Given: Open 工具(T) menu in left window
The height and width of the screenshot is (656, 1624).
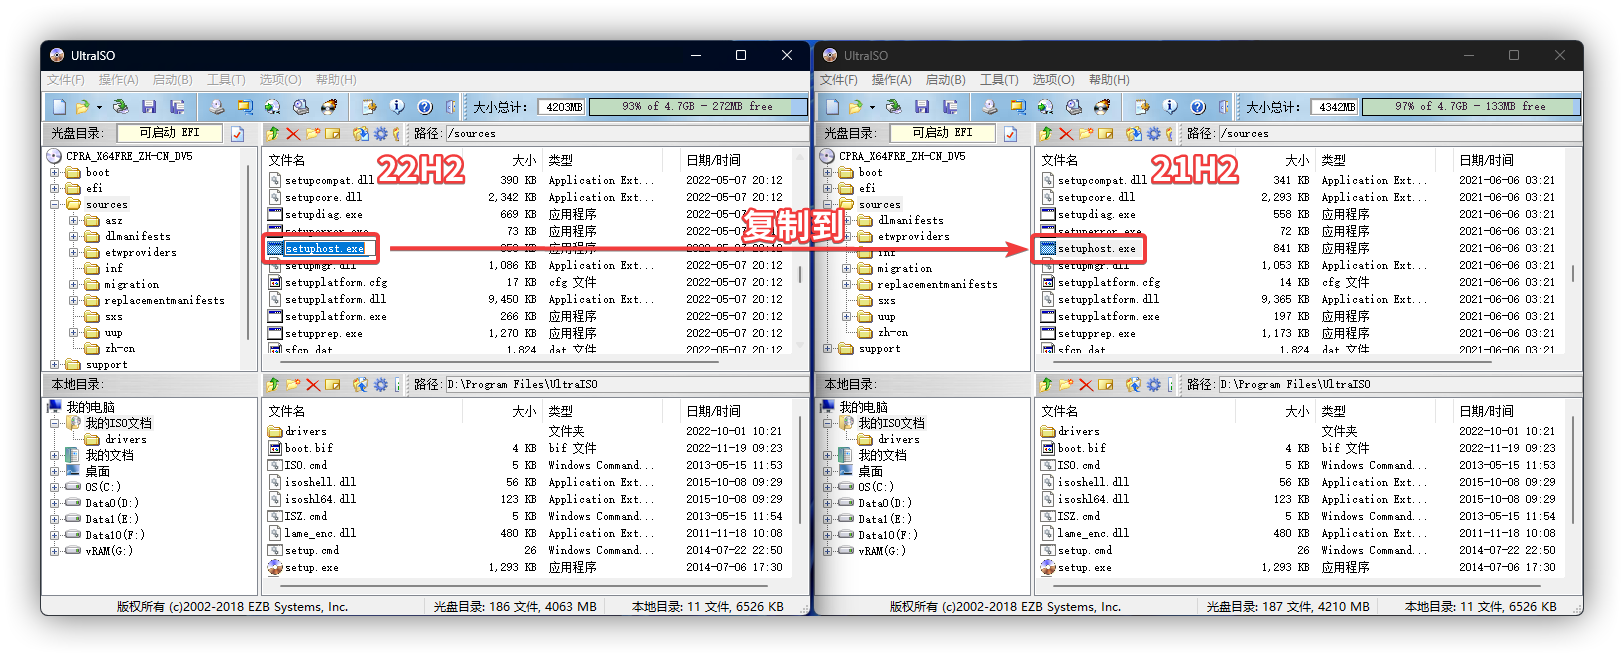Looking at the screenshot, I should click(x=226, y=80).
